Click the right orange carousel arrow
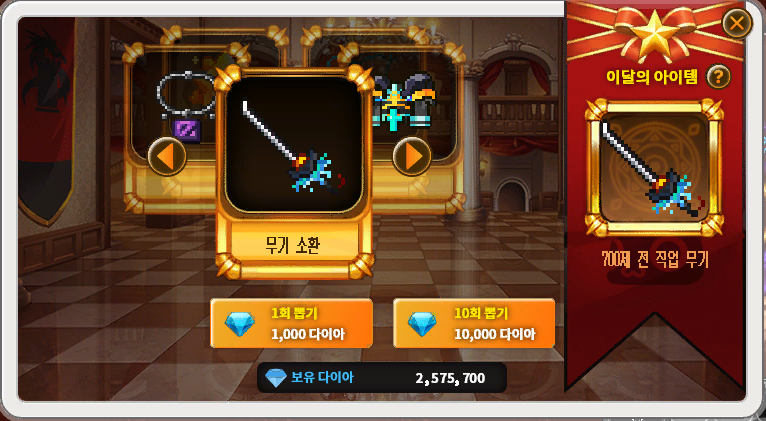Screen dimensions: 766x421 click(412, 156)
